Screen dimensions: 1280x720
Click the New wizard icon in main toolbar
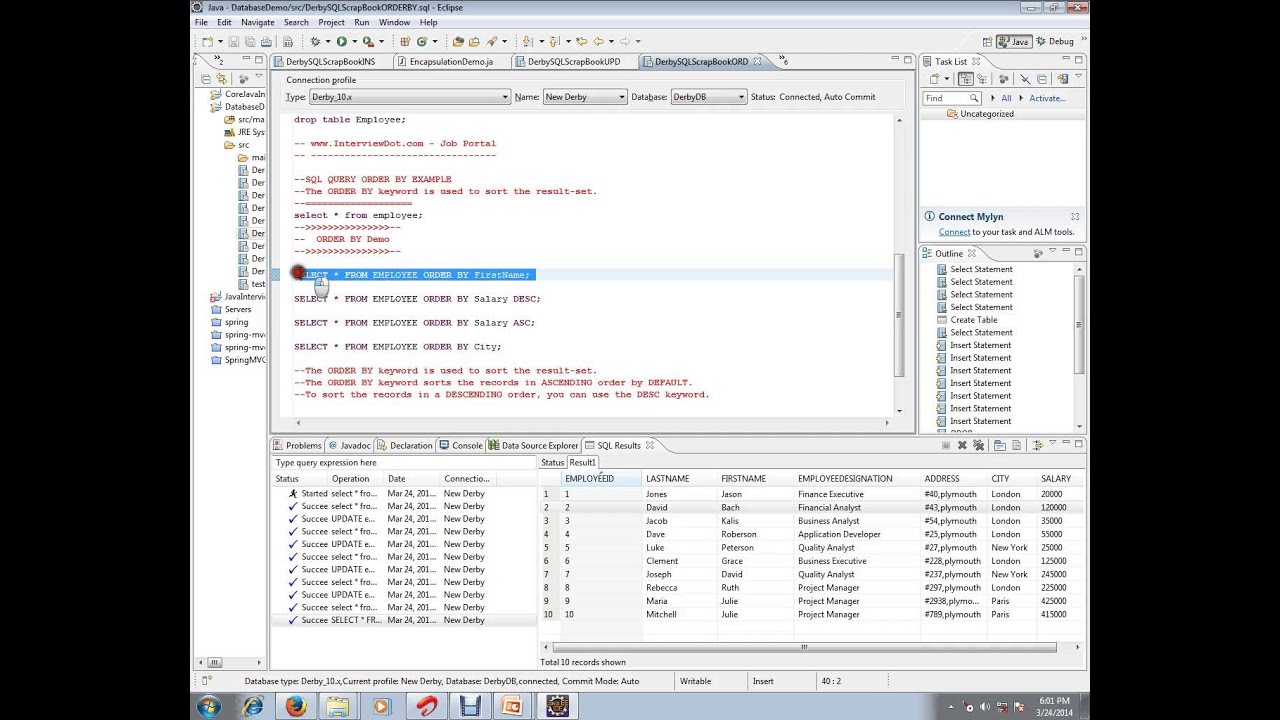206,41
